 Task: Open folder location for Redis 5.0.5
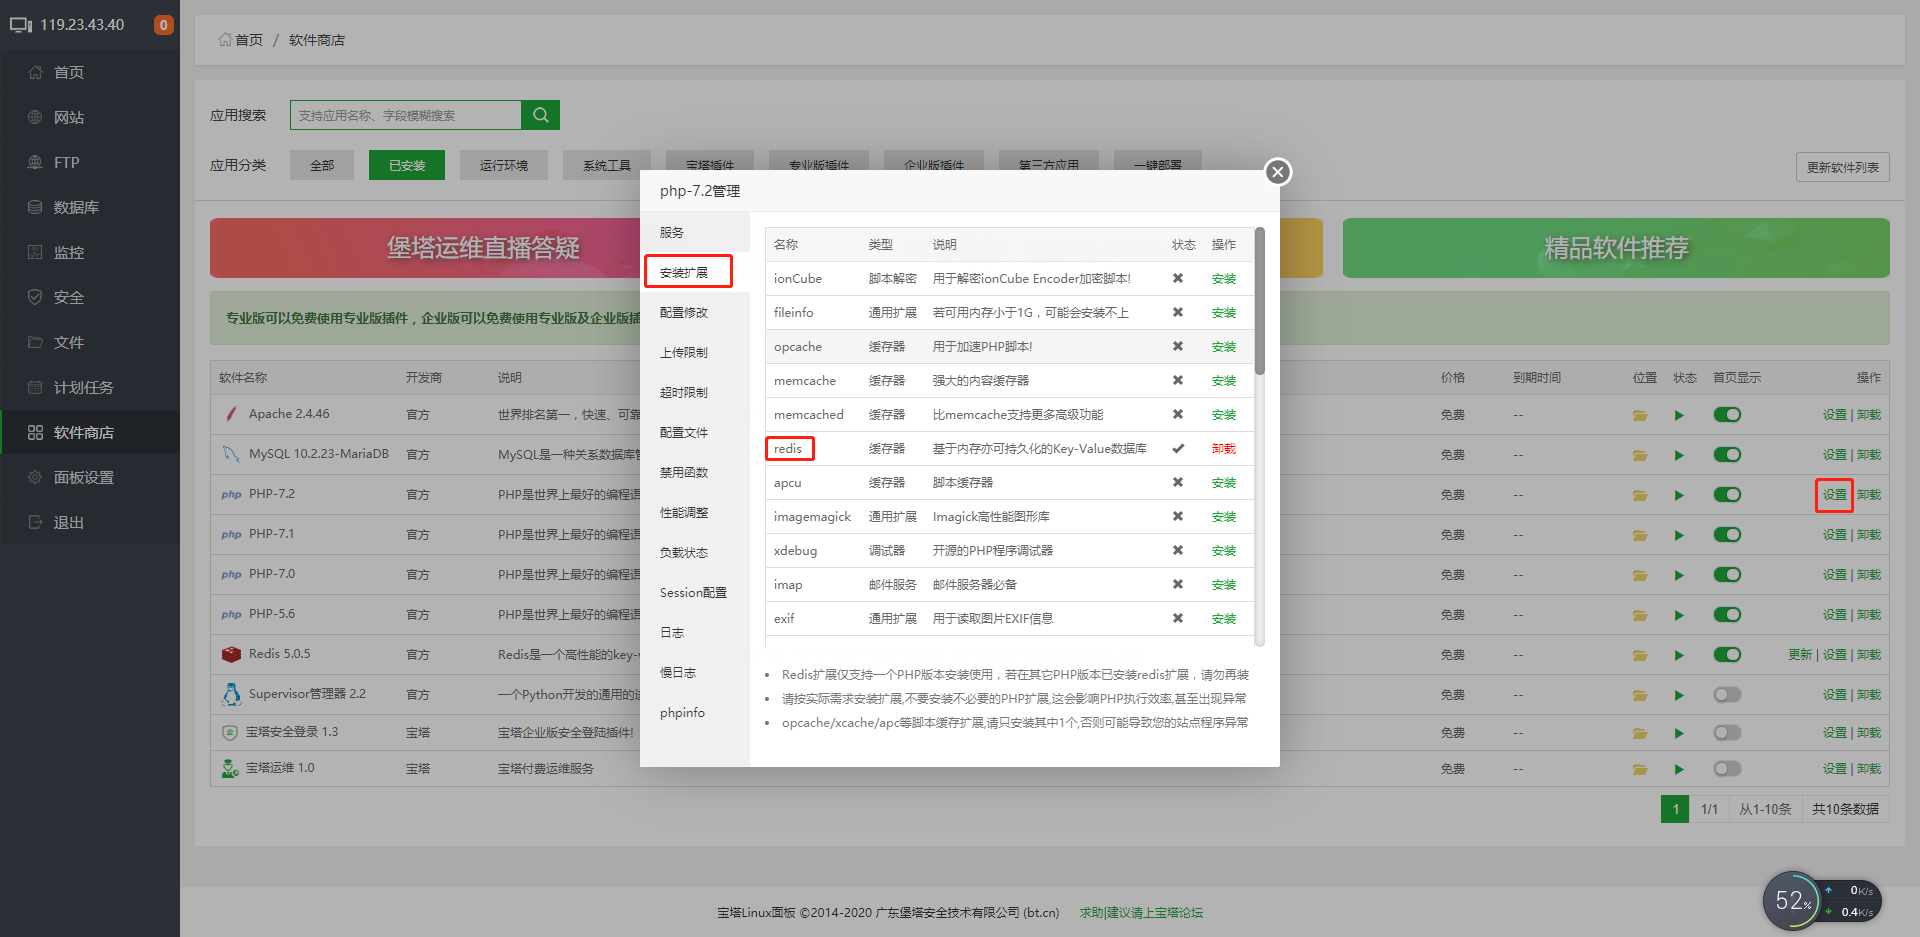pyautogui.click(x=1640, y=655)
